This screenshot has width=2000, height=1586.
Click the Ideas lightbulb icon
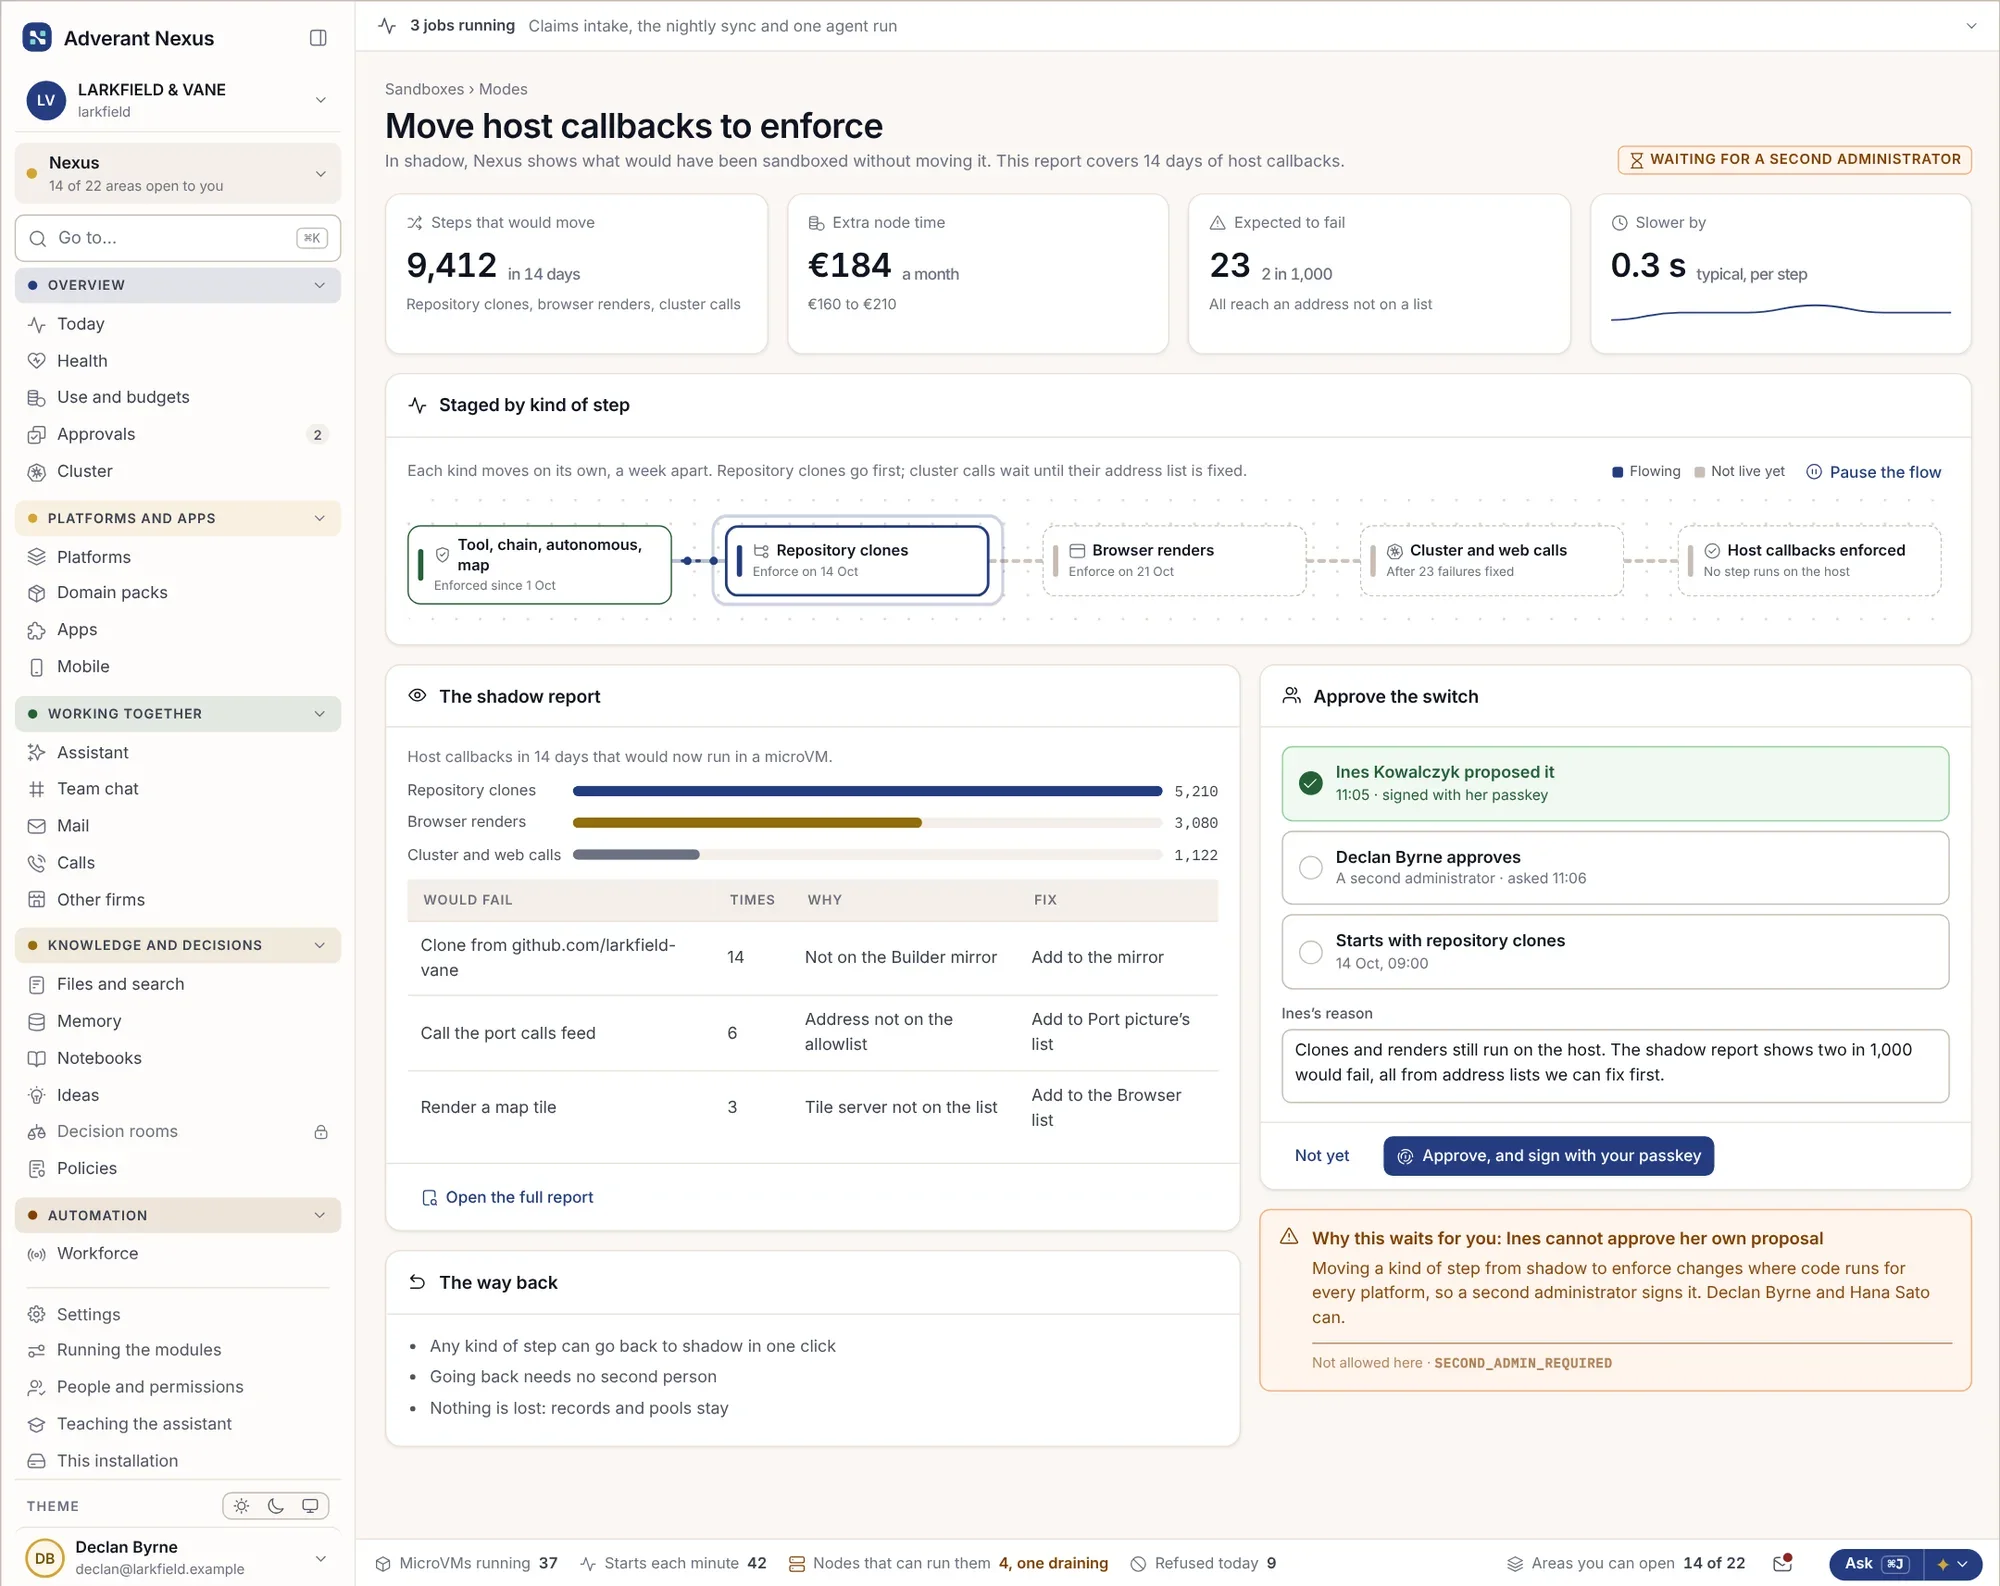37,1095
